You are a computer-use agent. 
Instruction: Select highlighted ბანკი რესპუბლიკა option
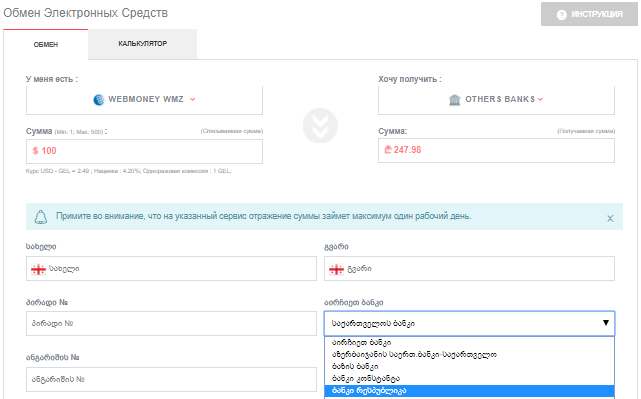[469, 390]
